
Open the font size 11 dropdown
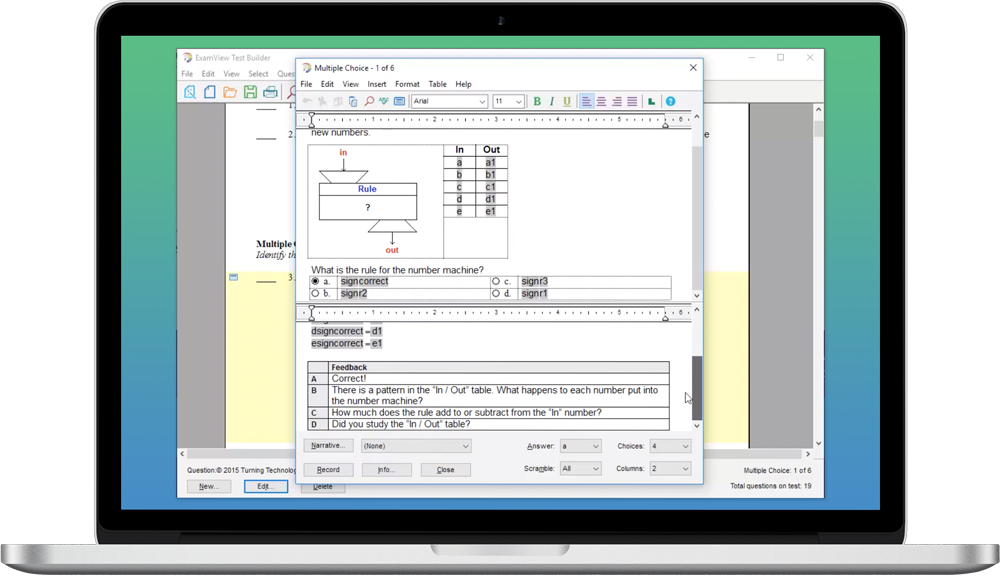click(x=508, y=101)
